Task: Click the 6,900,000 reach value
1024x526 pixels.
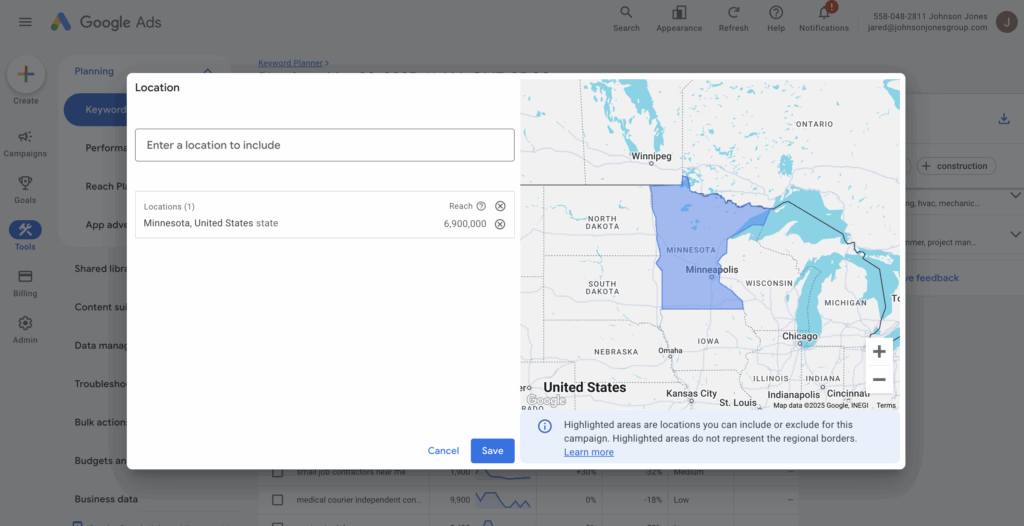Action: click(x=465, y=224)
